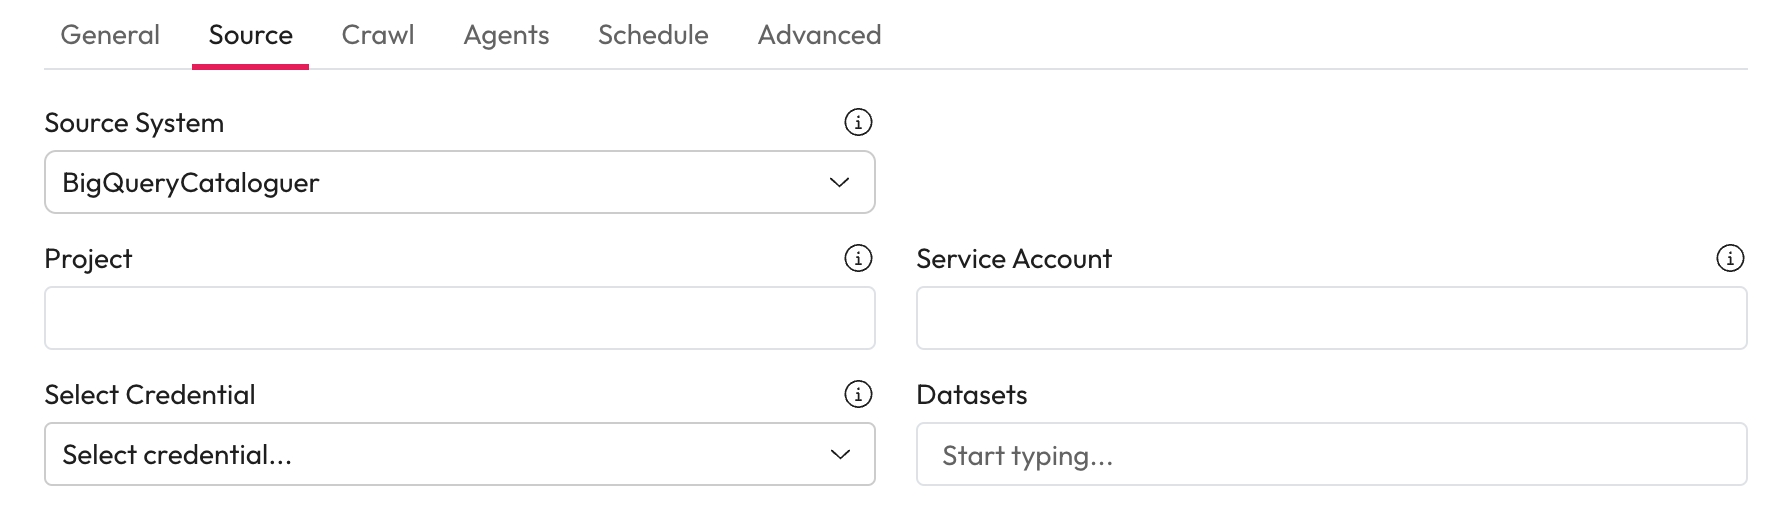
Task: Click the Select Credential info icon
Action: click(x=858, y=395)
